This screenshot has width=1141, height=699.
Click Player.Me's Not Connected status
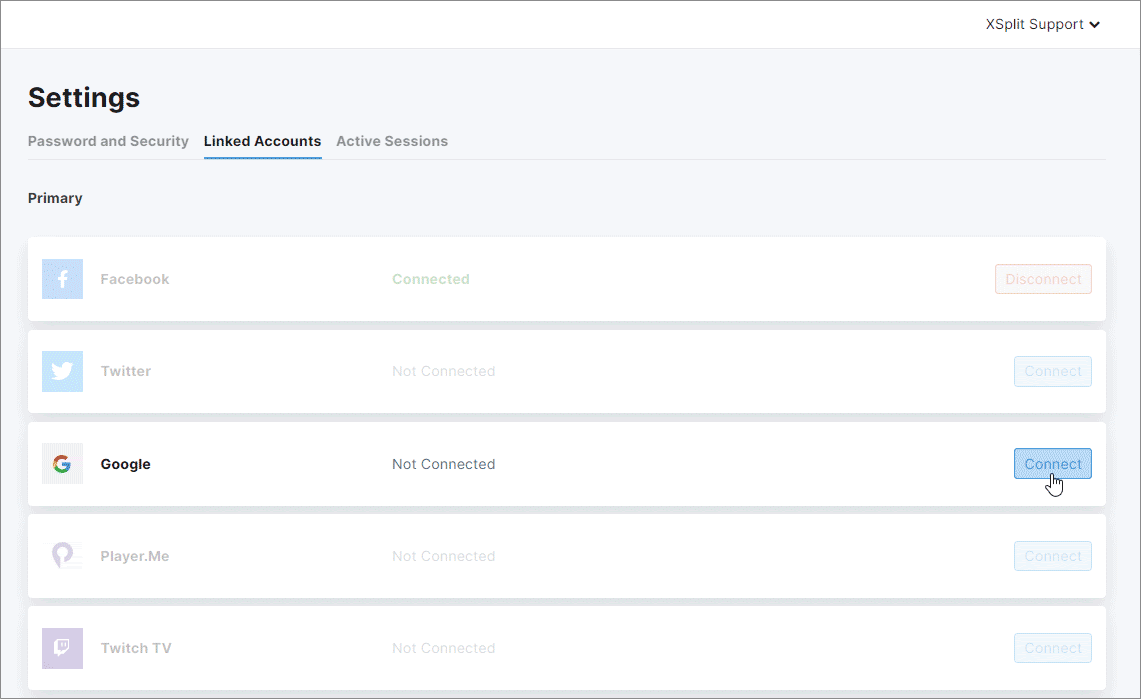point(443,556)
